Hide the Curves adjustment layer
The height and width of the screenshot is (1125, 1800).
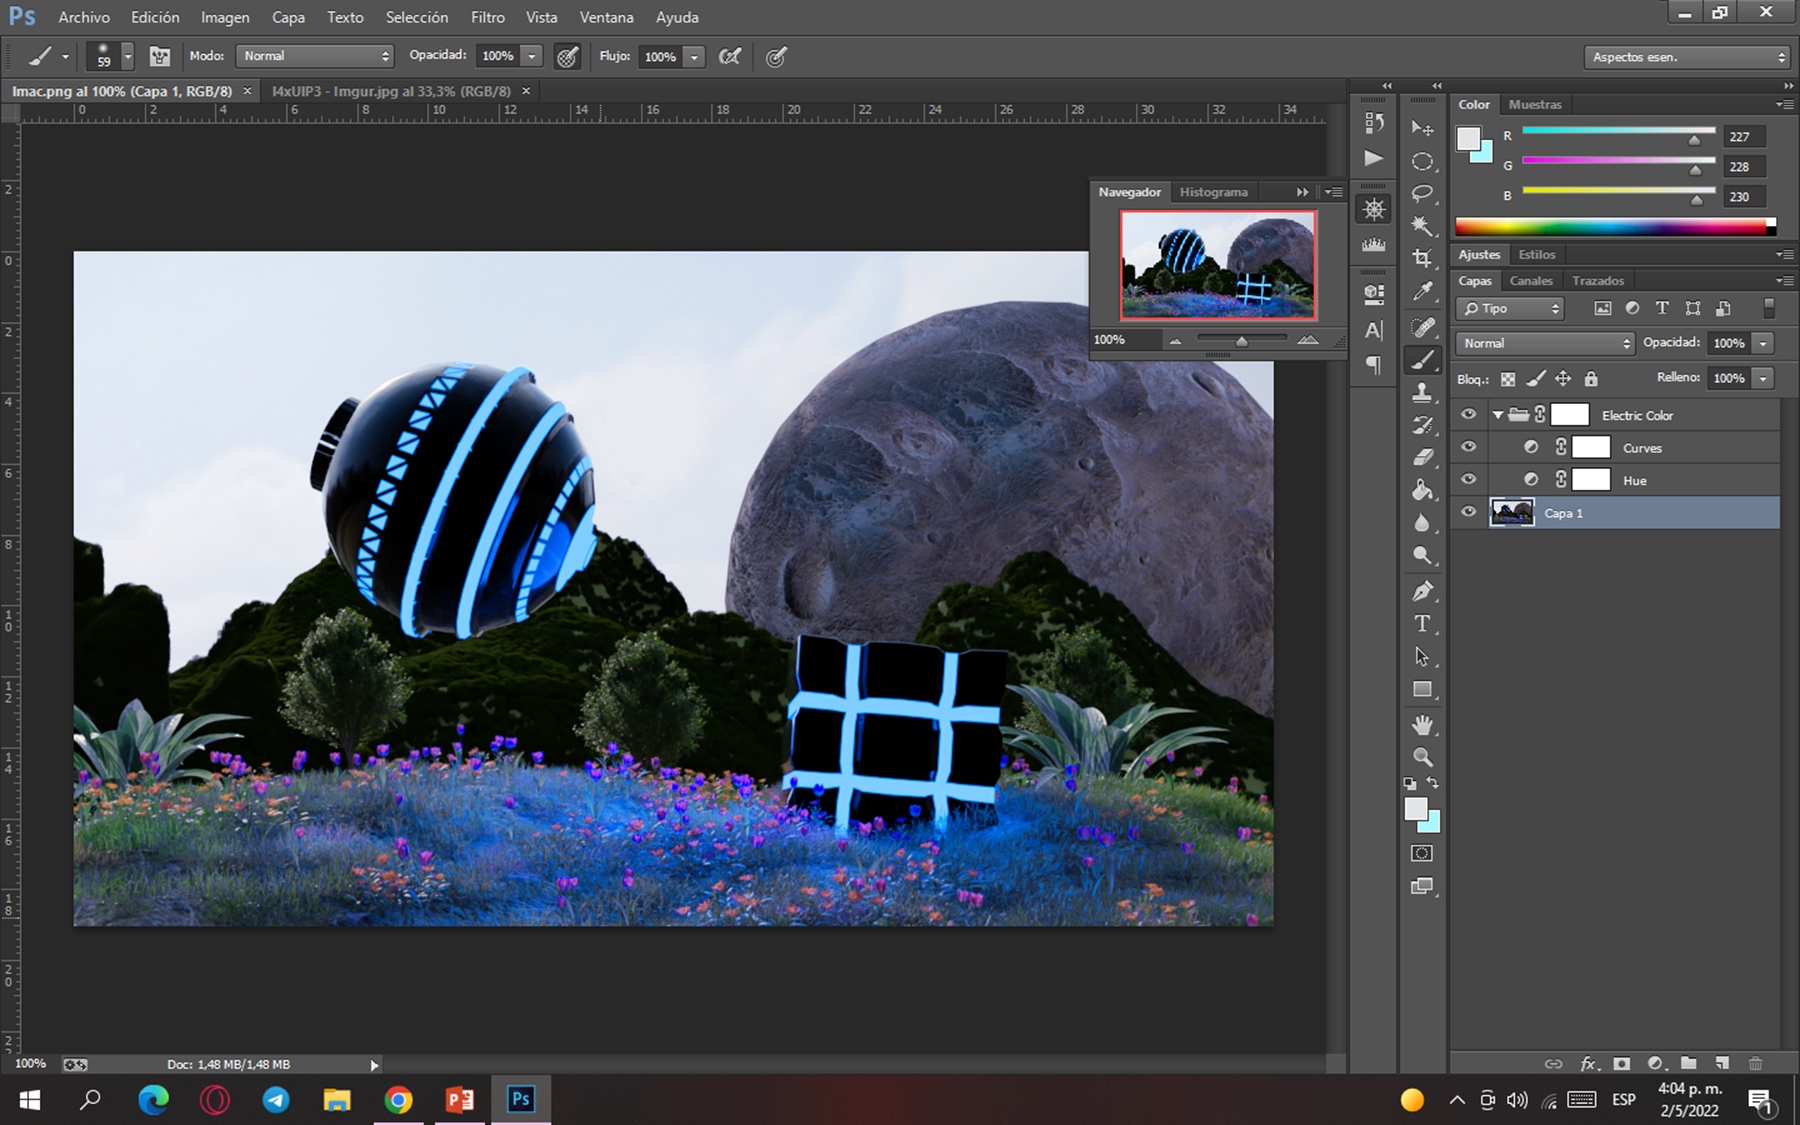tap(1468, 447)
